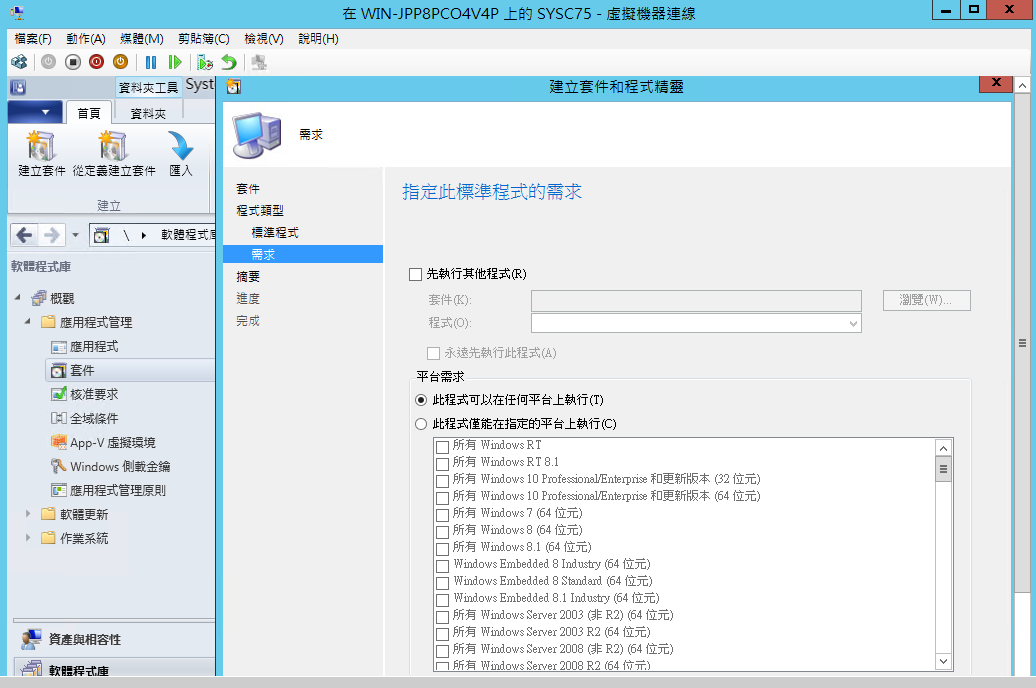The image size is (1036, 688).
Task: Click the forward navigation arrow
Action: tap(51, 235)
